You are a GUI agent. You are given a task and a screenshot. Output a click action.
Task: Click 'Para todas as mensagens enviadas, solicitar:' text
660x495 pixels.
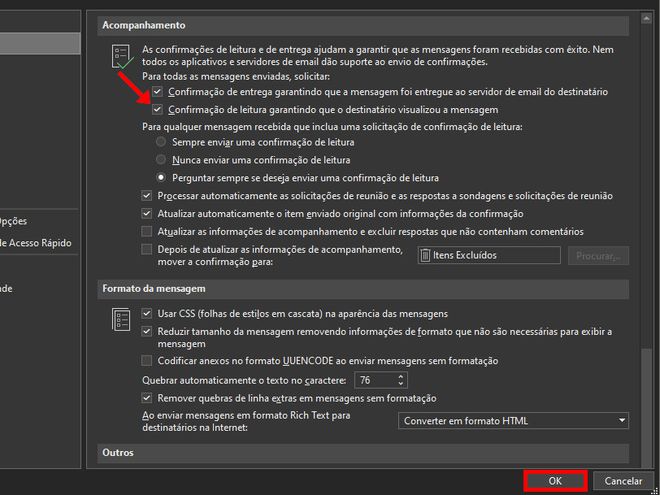point(236,77)
